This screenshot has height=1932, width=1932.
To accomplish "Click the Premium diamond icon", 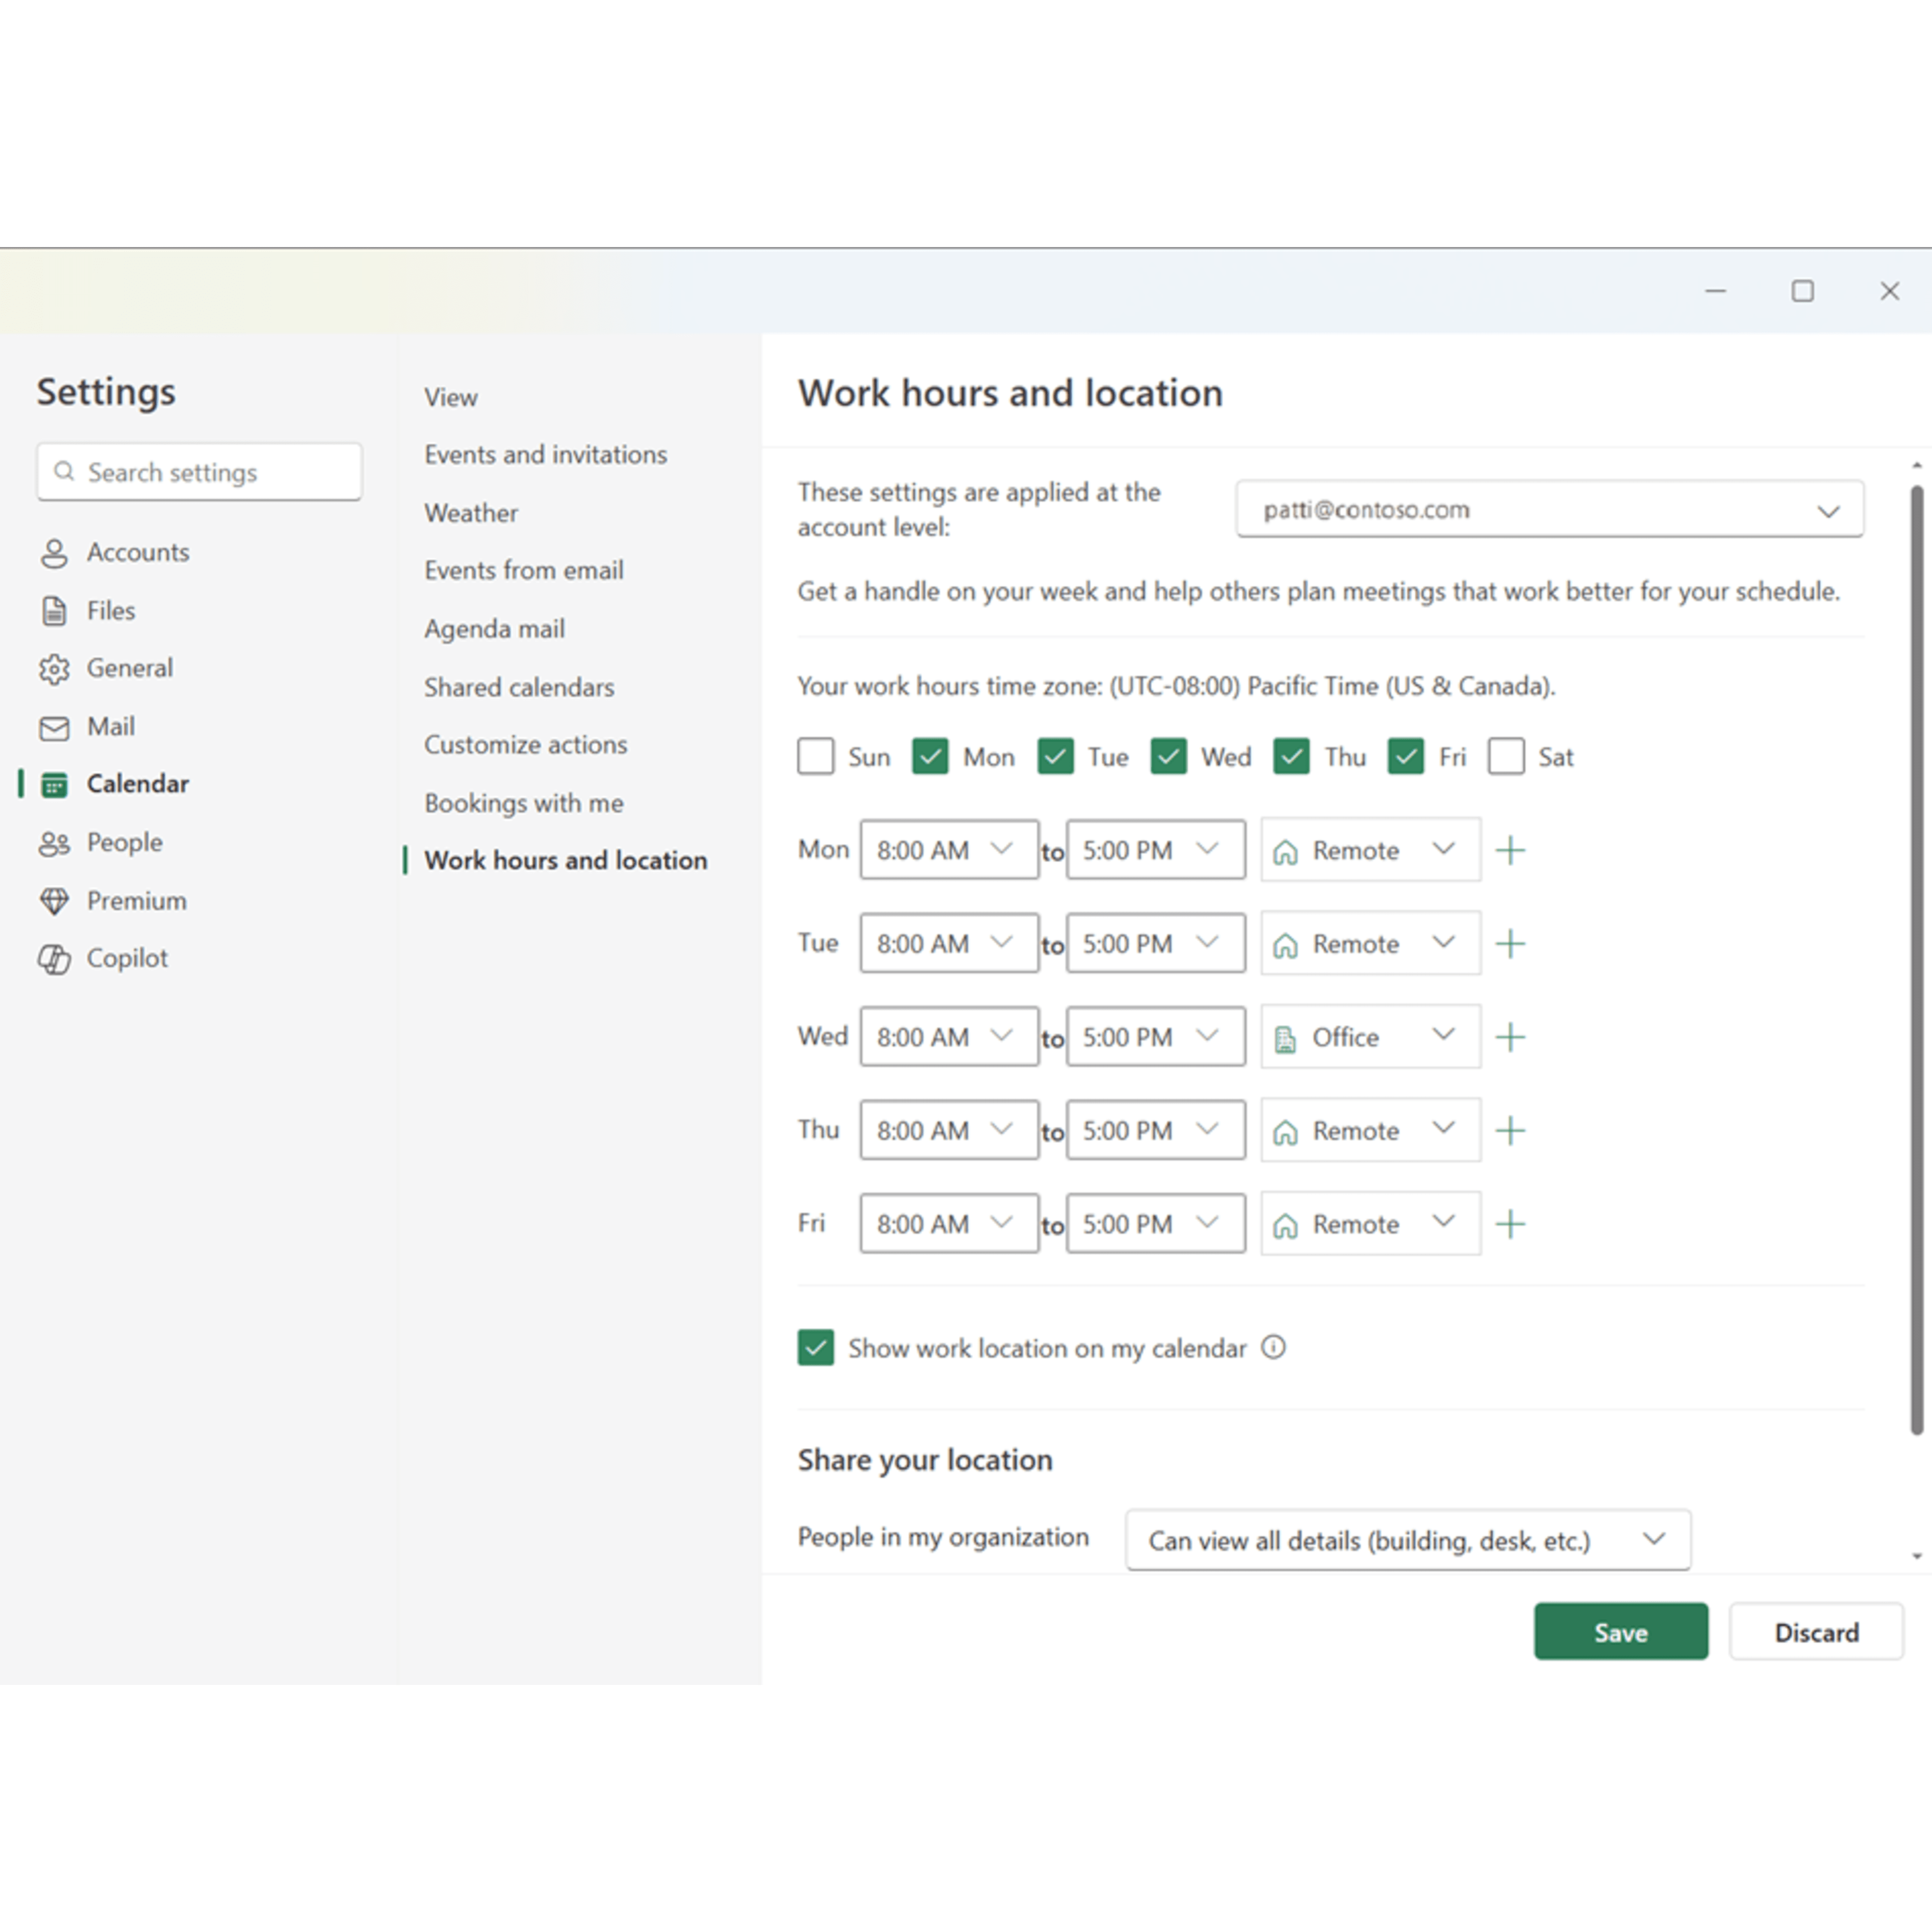I will [x=54, y=901].
